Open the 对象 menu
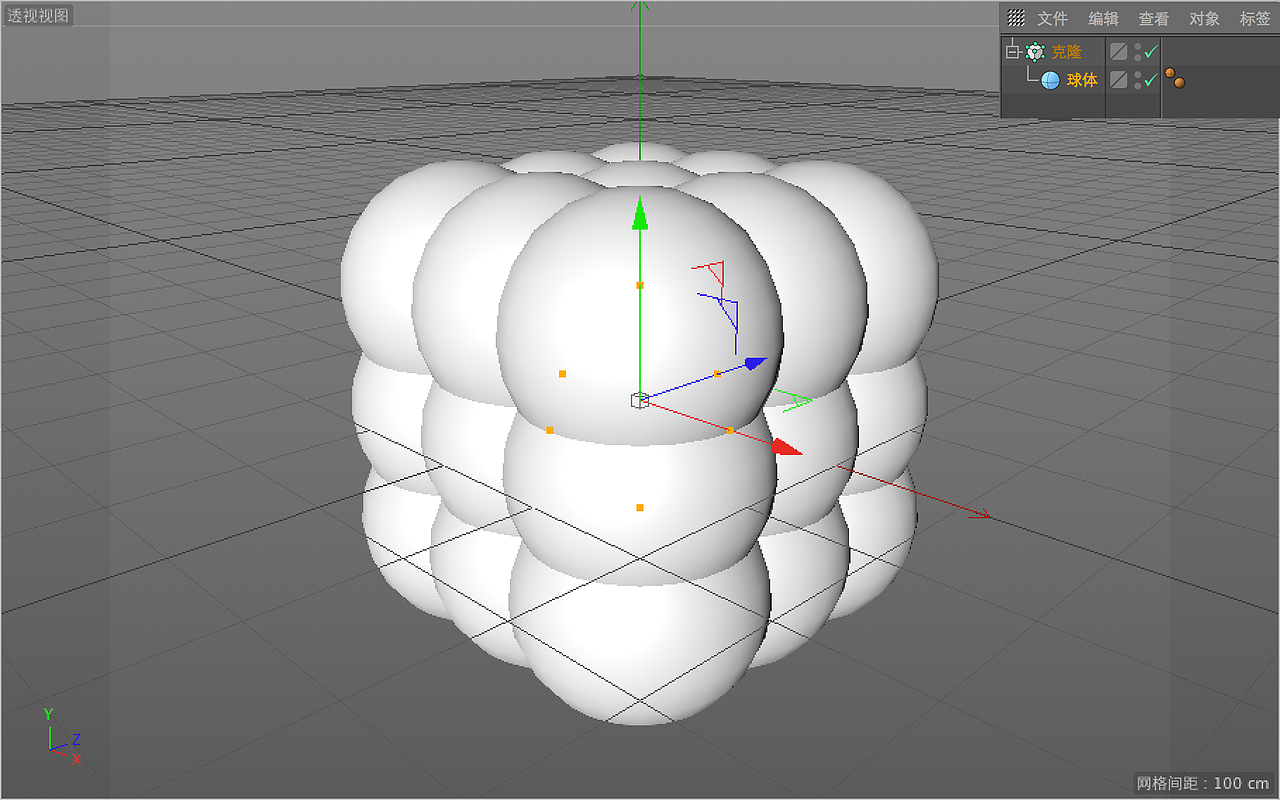Viewport: 1280px width, 800px height. tap(1204, 19)
